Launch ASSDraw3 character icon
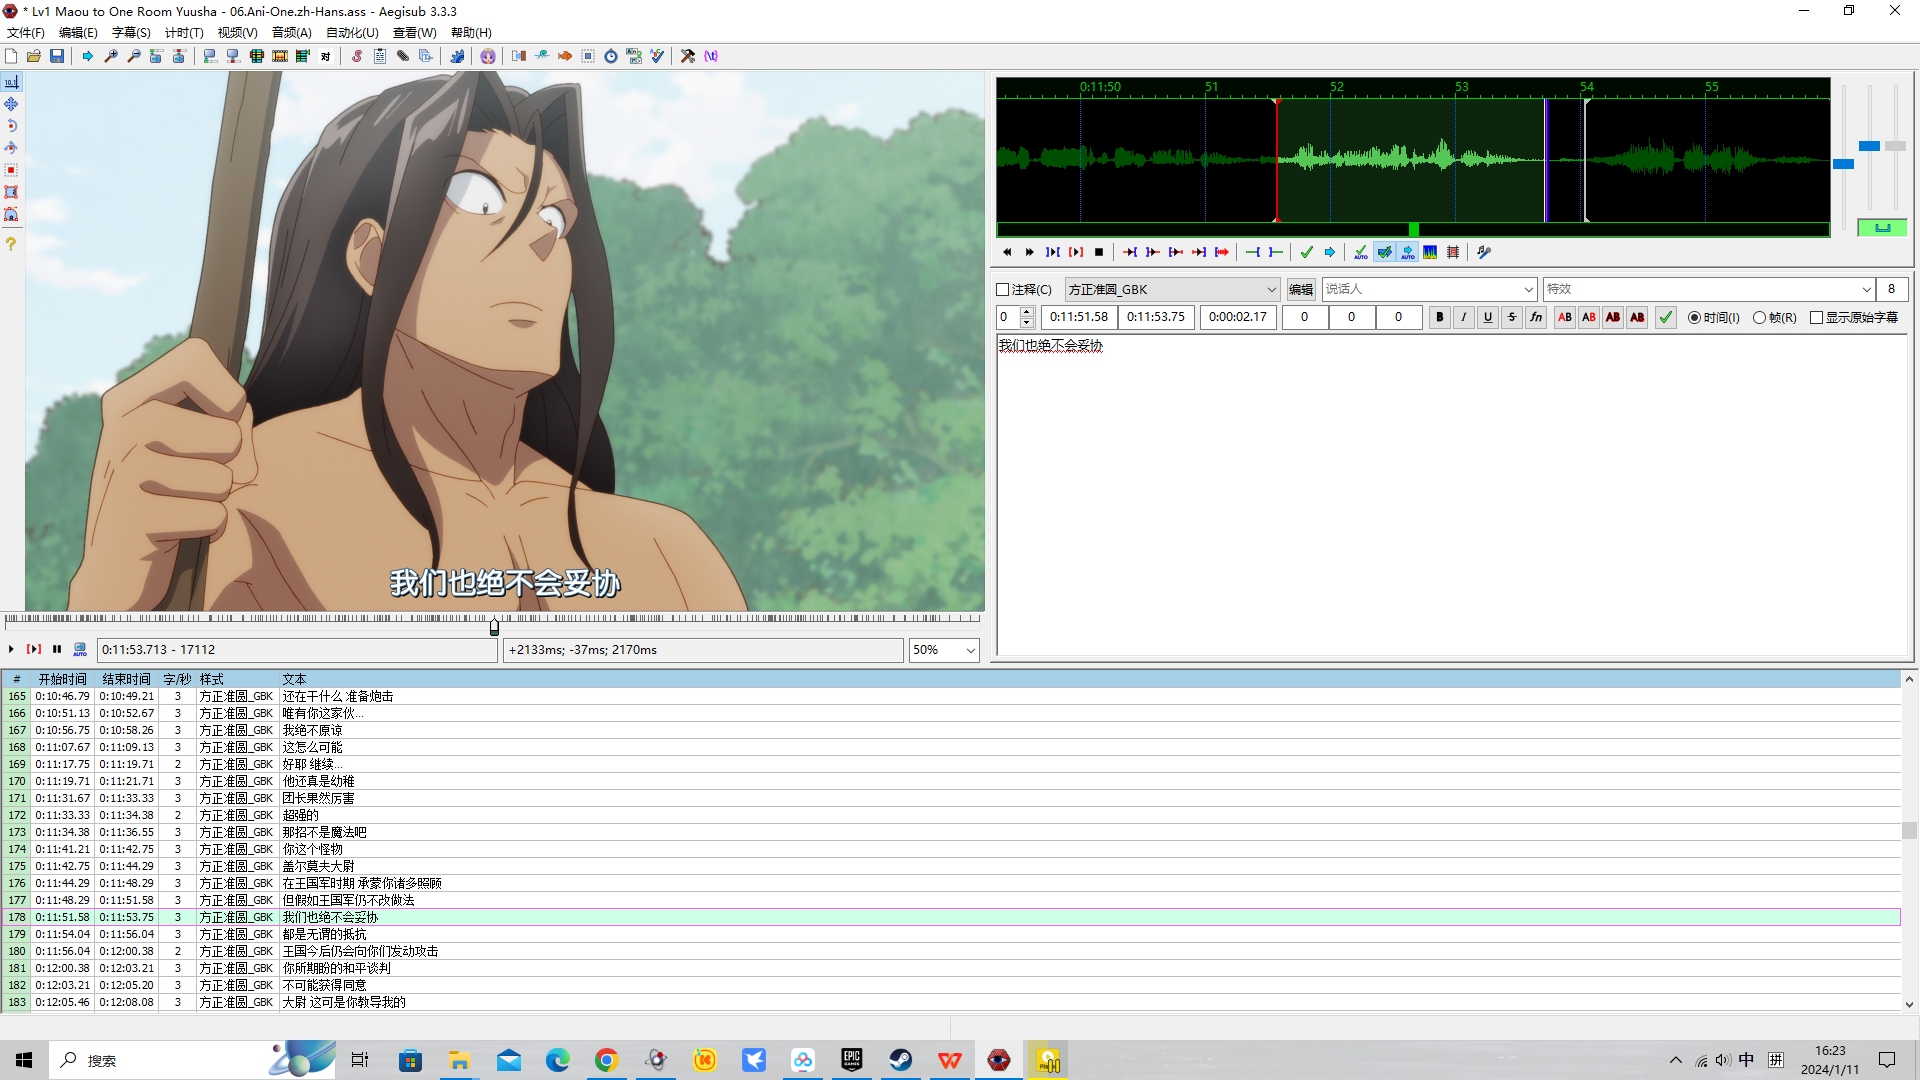 (488, 56)
